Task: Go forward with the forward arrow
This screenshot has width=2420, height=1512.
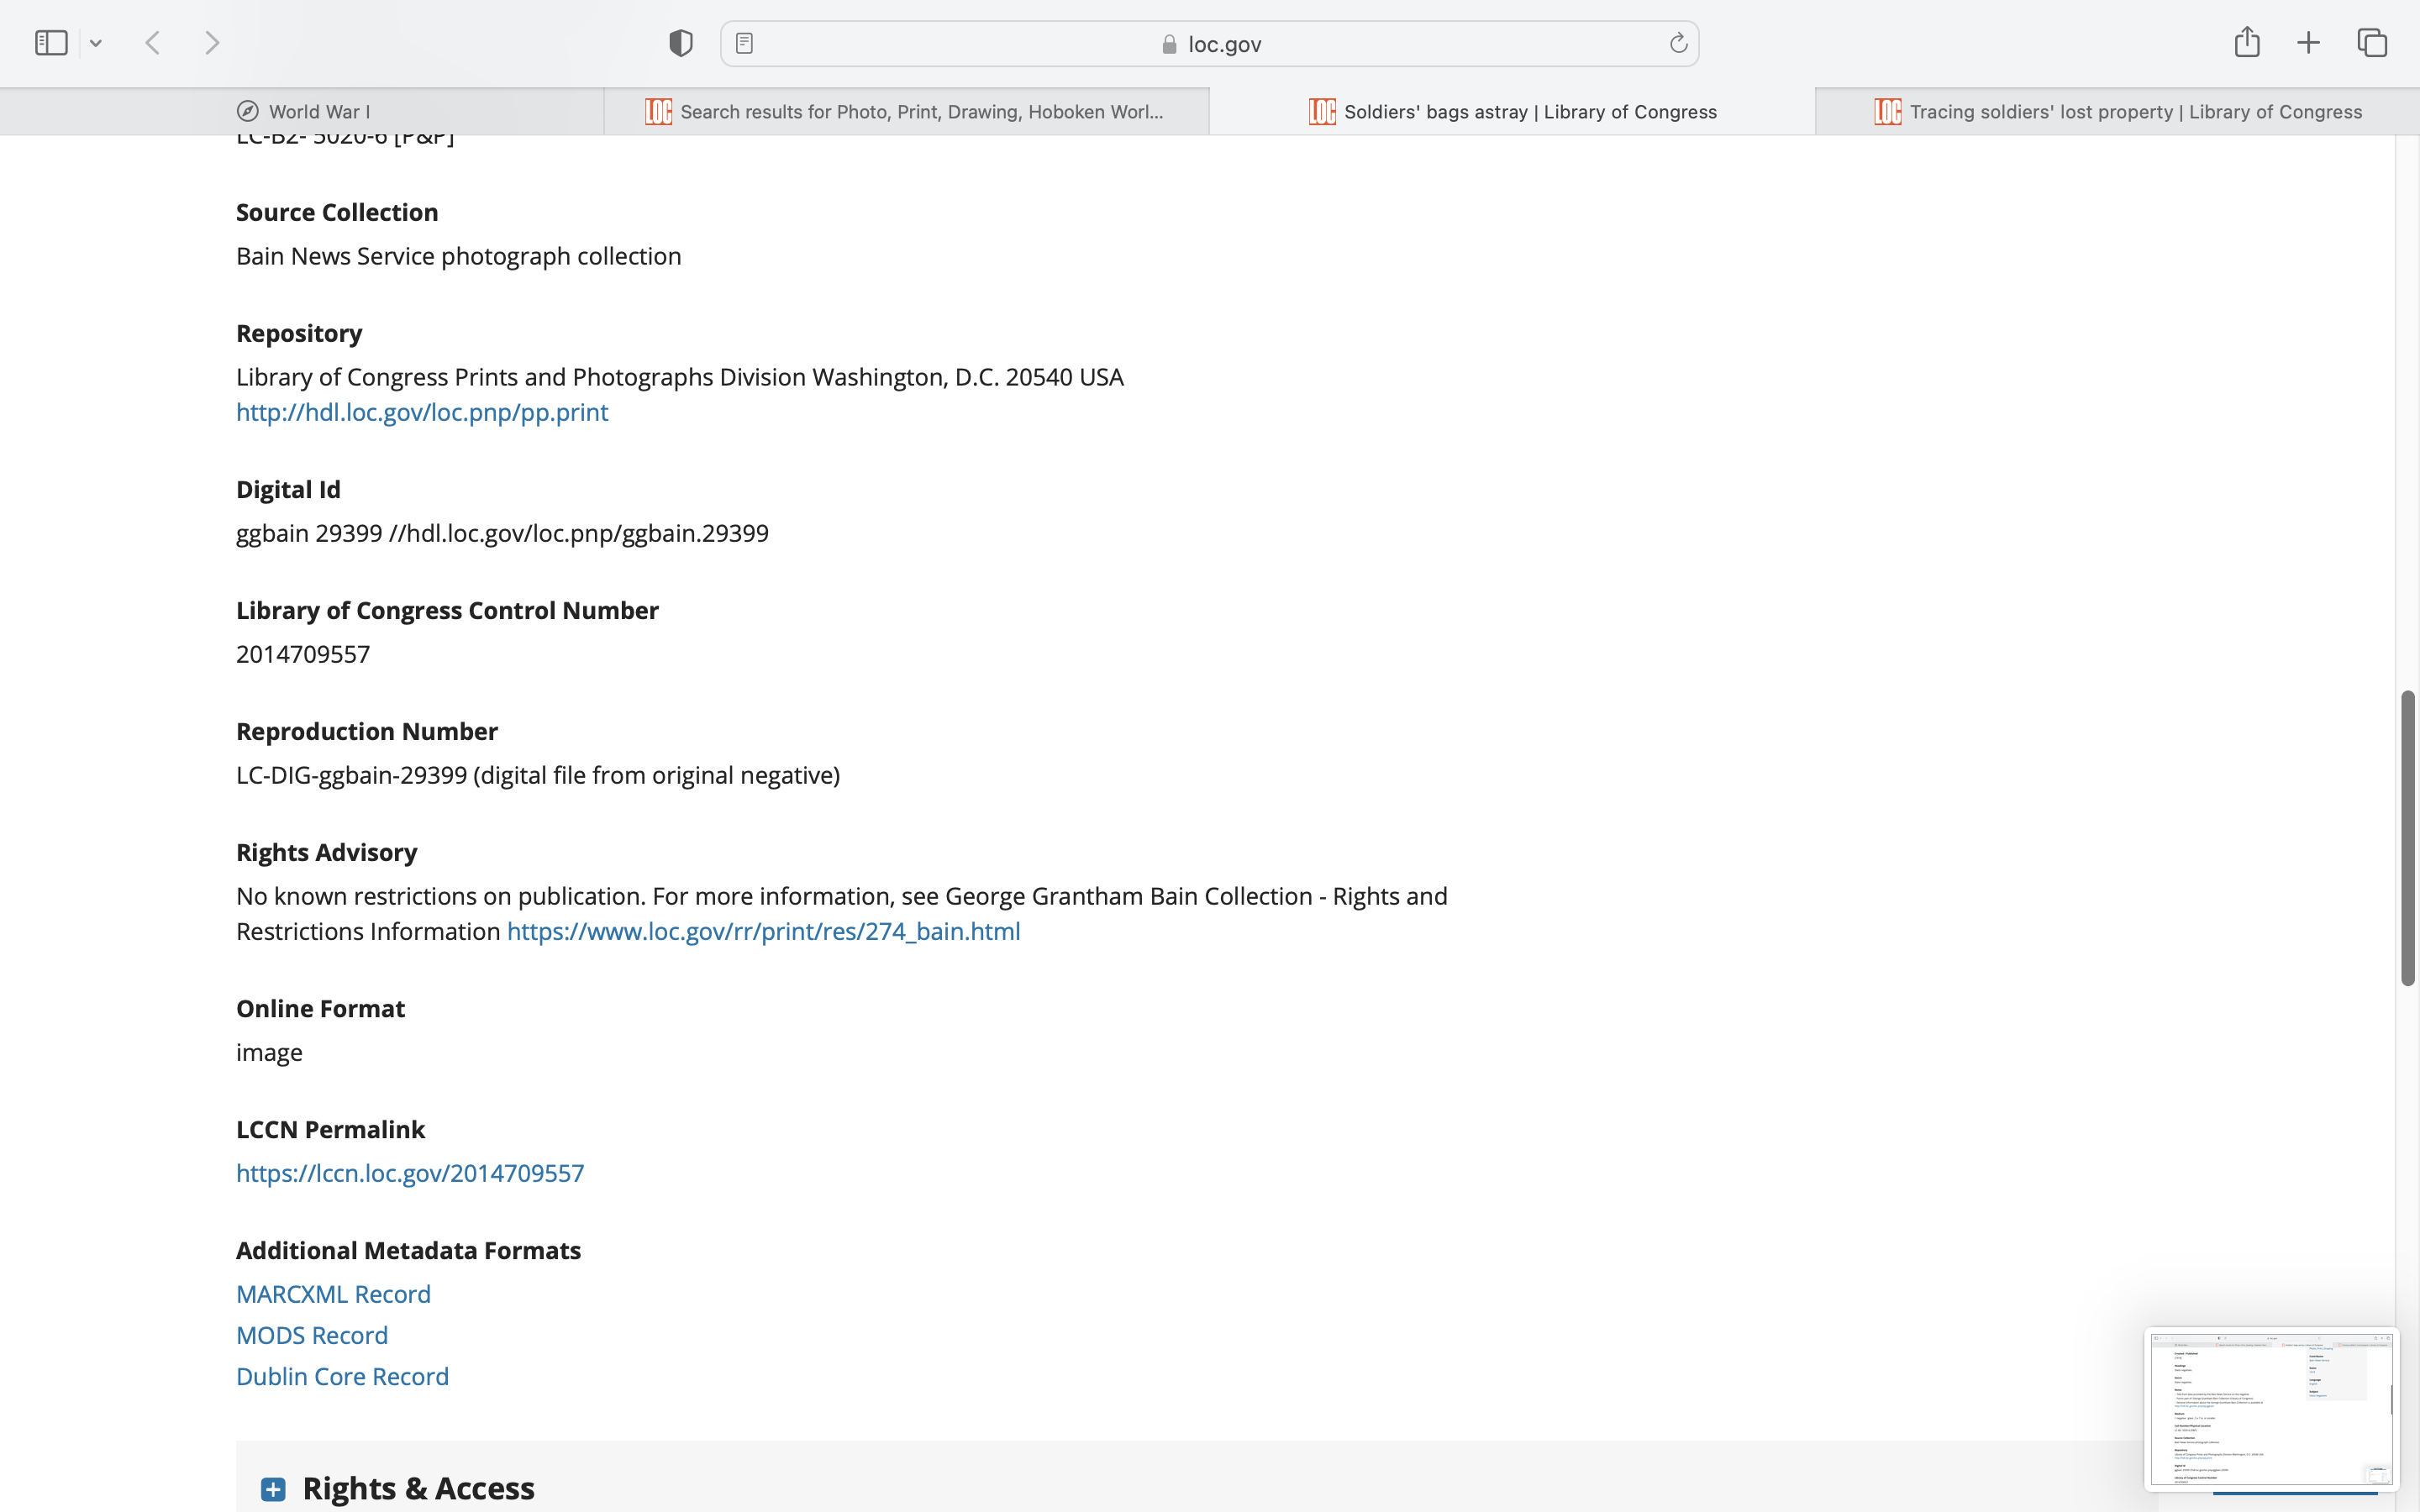Action: tap(212, 43)
